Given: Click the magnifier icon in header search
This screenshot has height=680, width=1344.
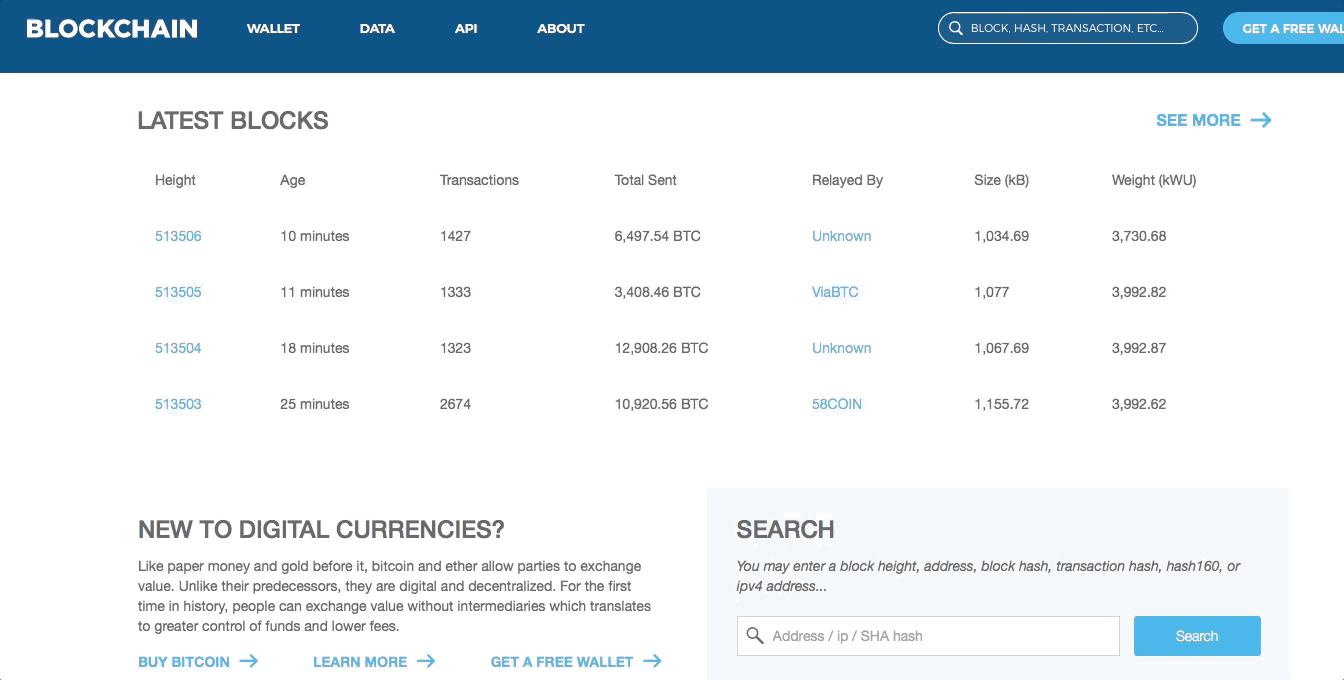Looking at the screenshot, I should pyautogui.click(x=955, y=28).
